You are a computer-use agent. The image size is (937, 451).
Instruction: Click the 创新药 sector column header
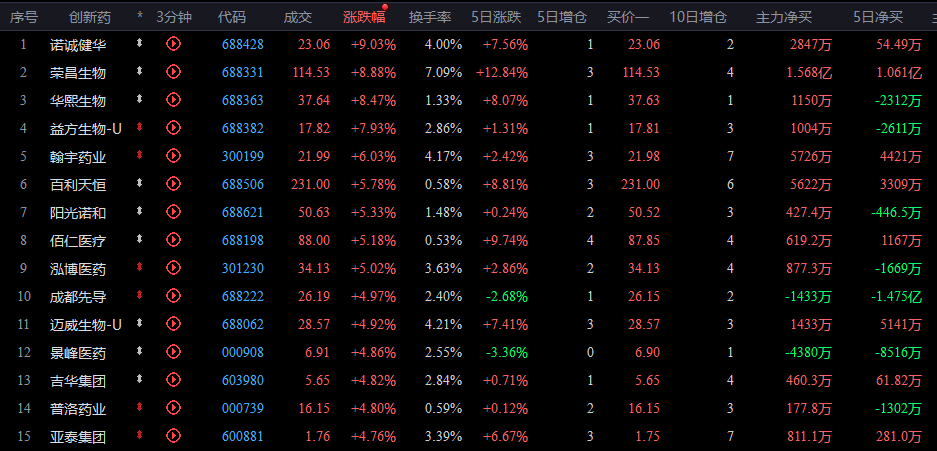[x=90, y=17]
